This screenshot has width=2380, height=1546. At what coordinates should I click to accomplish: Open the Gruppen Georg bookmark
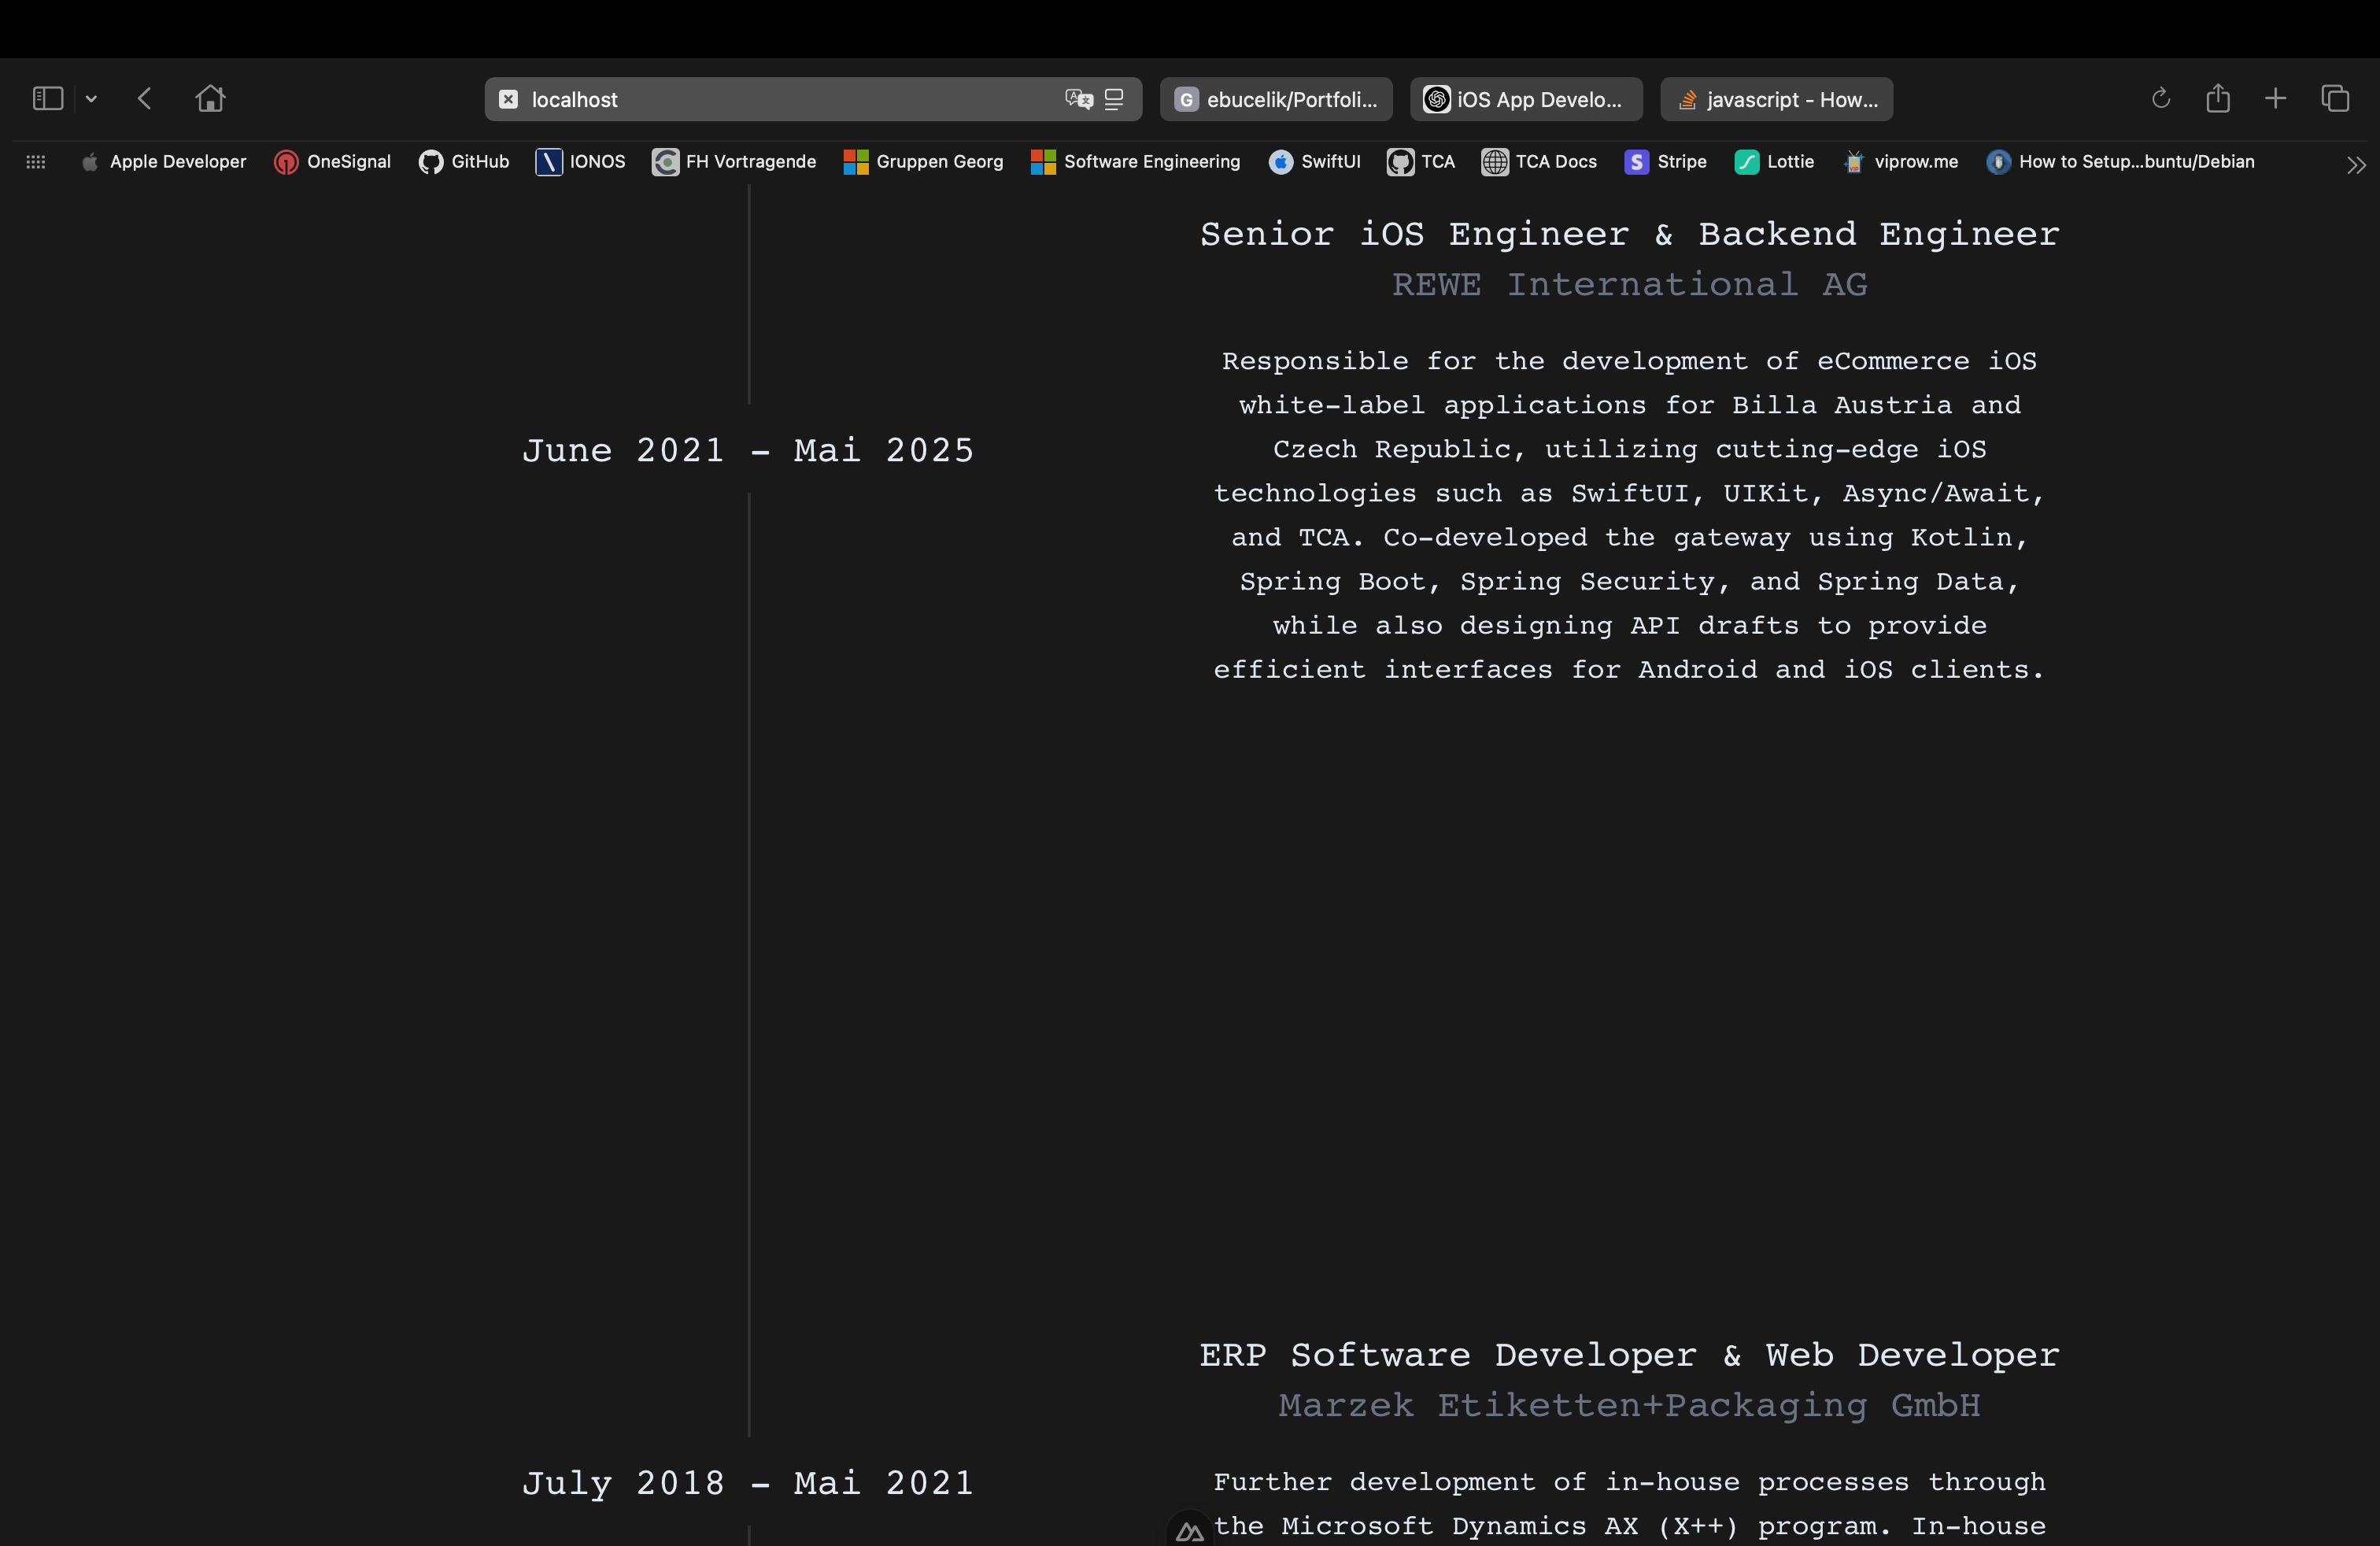tap(923, 162)
